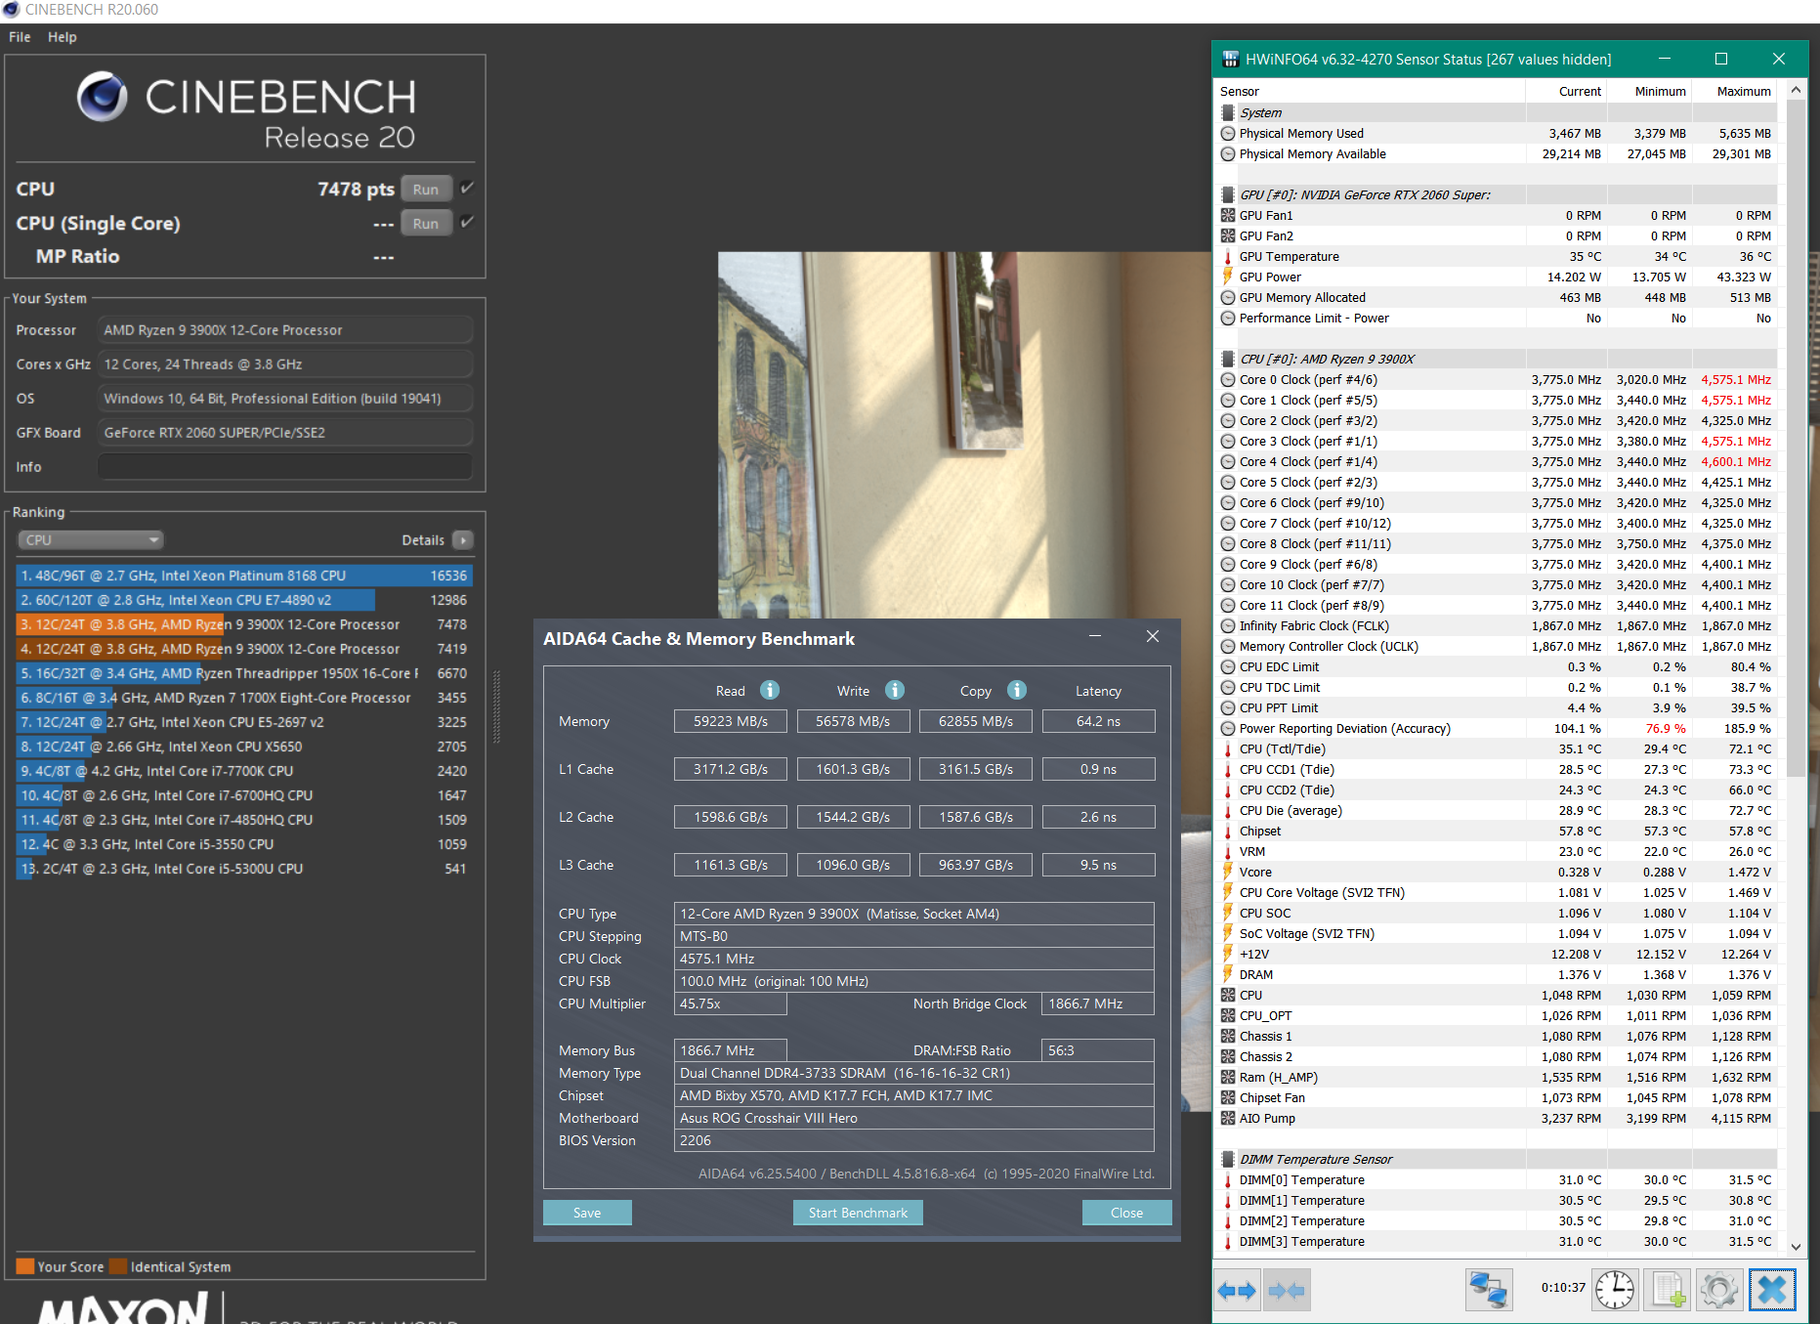Select Core i7-7700K ranking row
This screenshot has width=1820, height=1324.
point(244,771)
